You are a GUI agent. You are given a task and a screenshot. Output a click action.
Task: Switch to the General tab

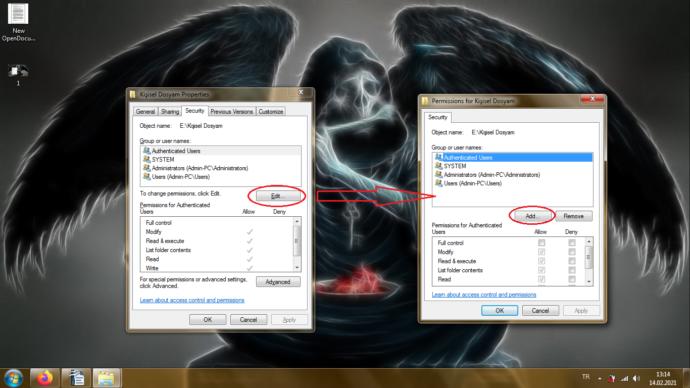pos(145,112)
